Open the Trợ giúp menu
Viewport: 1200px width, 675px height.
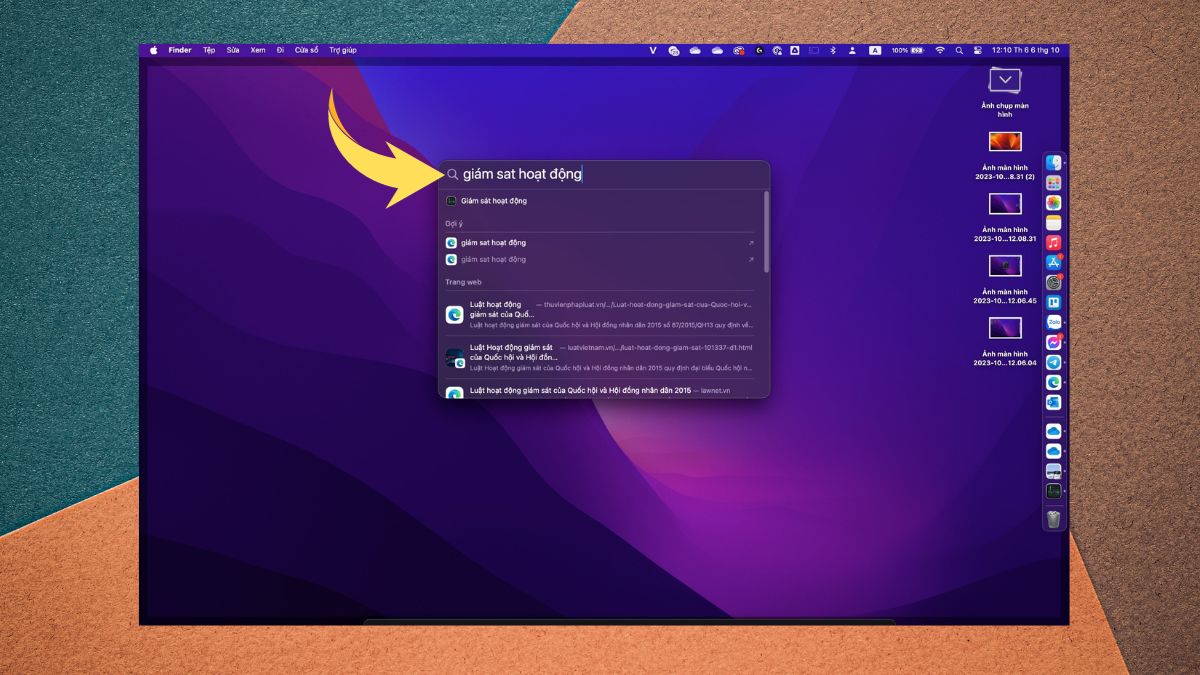tap(343, 50)
